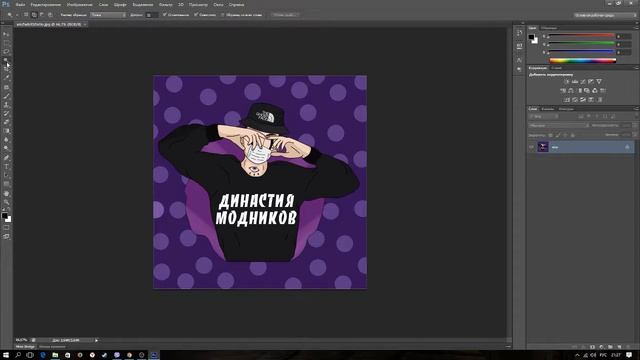The height and width of the screenshot is (360, 640).
Task: Toggle Quick Mask mode in the toolbar
Action: tap(6, 228)
